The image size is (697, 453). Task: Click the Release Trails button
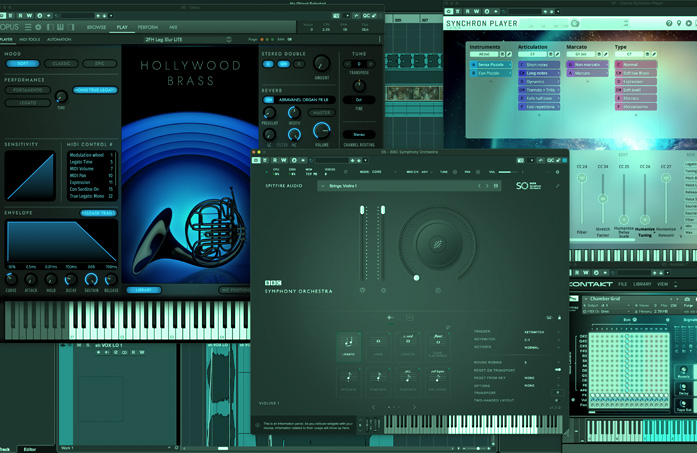[x=99, y=213]
